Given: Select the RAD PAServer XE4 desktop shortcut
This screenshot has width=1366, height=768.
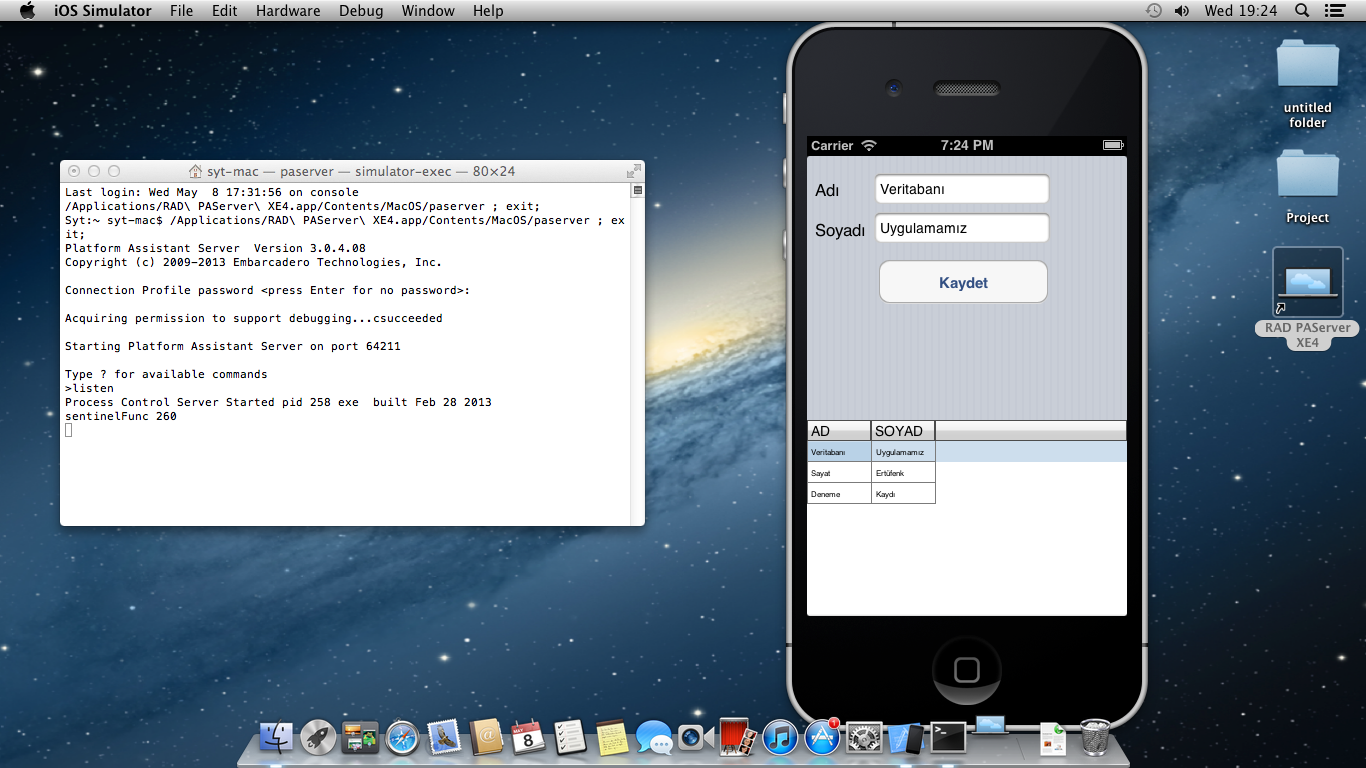Looking at the screenshot, I should click(x=1308, y=299).
